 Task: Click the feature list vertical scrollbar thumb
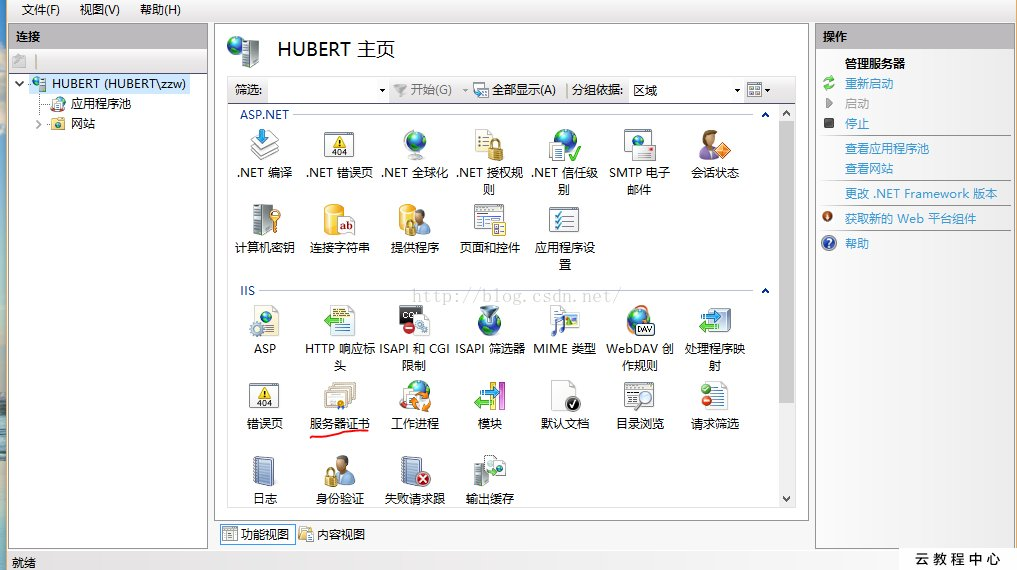(x=786, y=262)
